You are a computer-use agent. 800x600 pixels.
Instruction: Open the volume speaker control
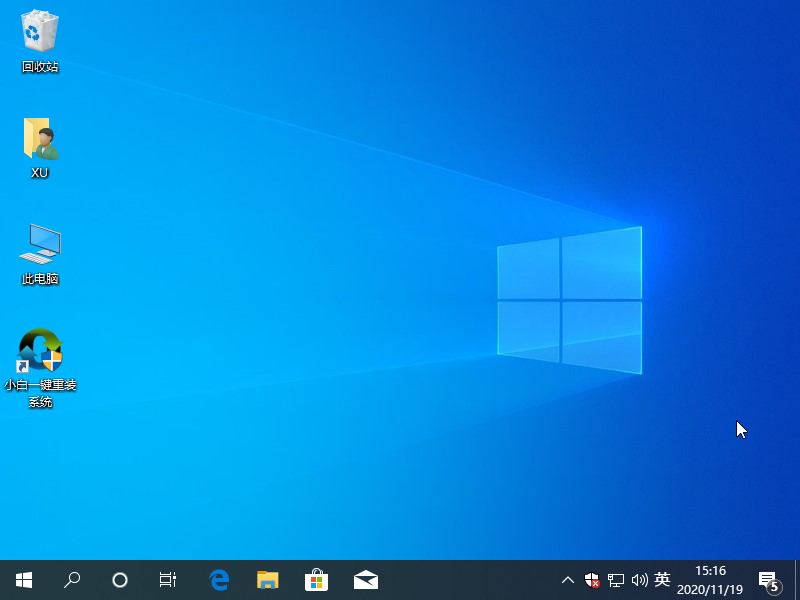[640, 580]
